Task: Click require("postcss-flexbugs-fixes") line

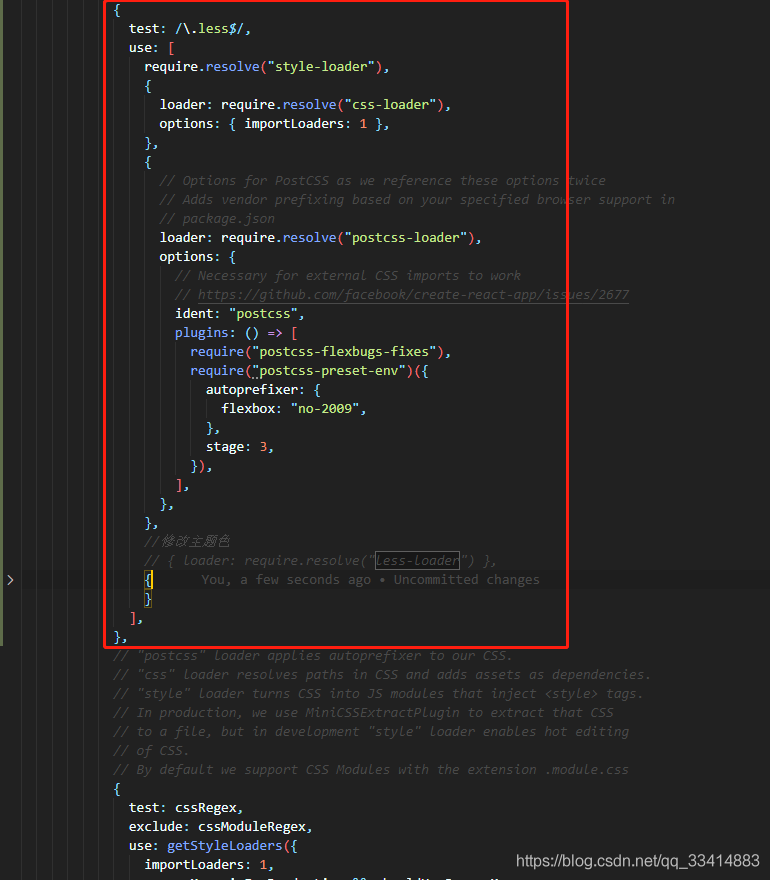Action: pos(320,352)
